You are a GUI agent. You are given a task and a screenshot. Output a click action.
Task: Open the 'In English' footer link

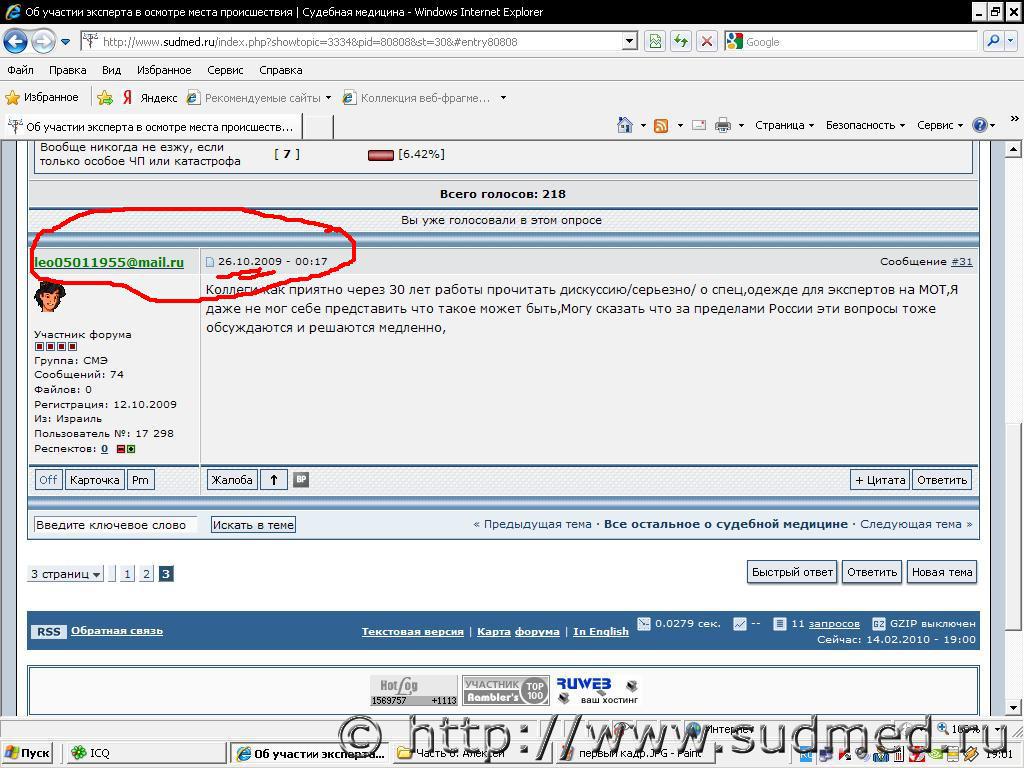click(x=601, y=632)
